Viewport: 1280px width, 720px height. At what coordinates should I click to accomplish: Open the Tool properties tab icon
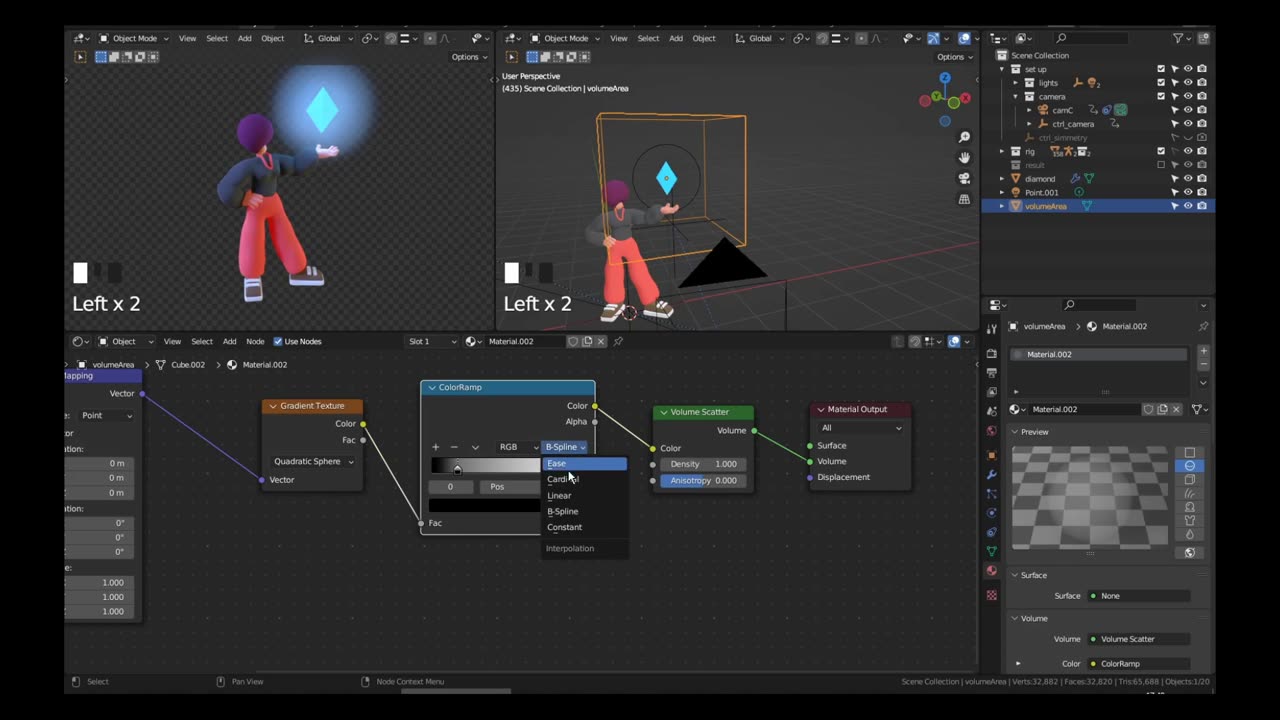click(991, 328)
